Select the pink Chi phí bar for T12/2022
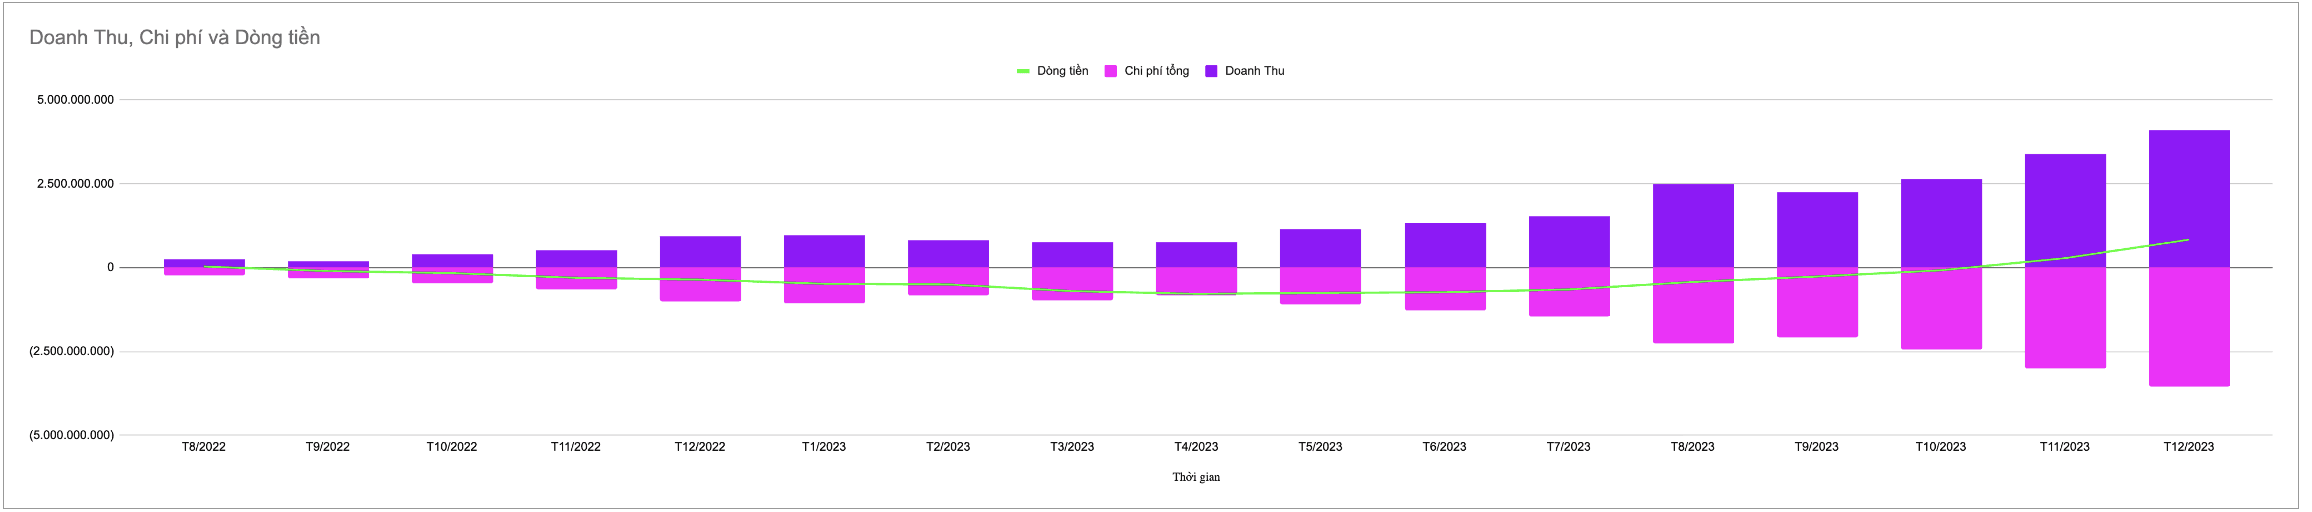2312x512 pixels. (x=700, y=284)
